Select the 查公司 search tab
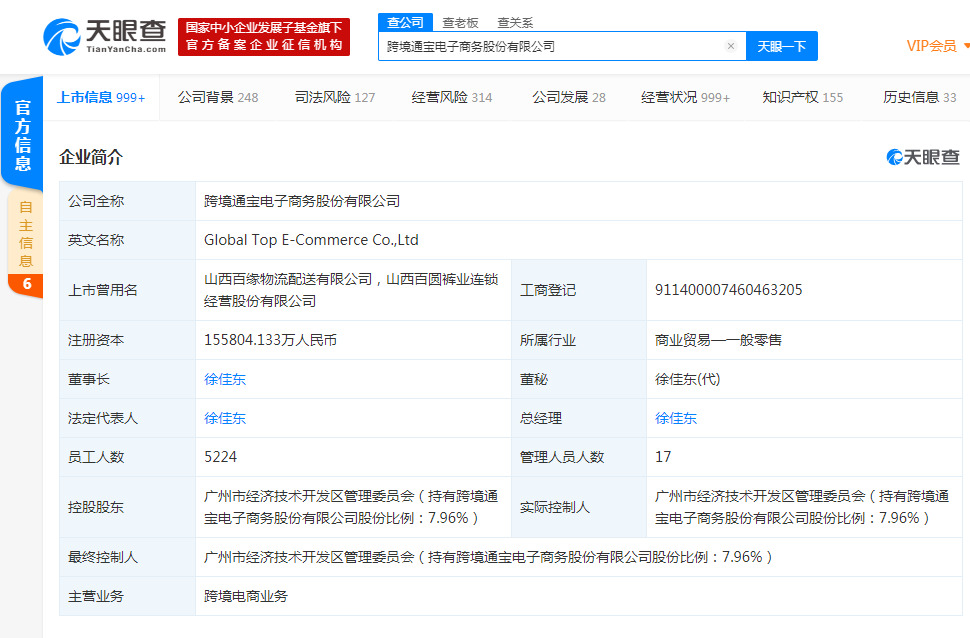 (x=405, y=22)
